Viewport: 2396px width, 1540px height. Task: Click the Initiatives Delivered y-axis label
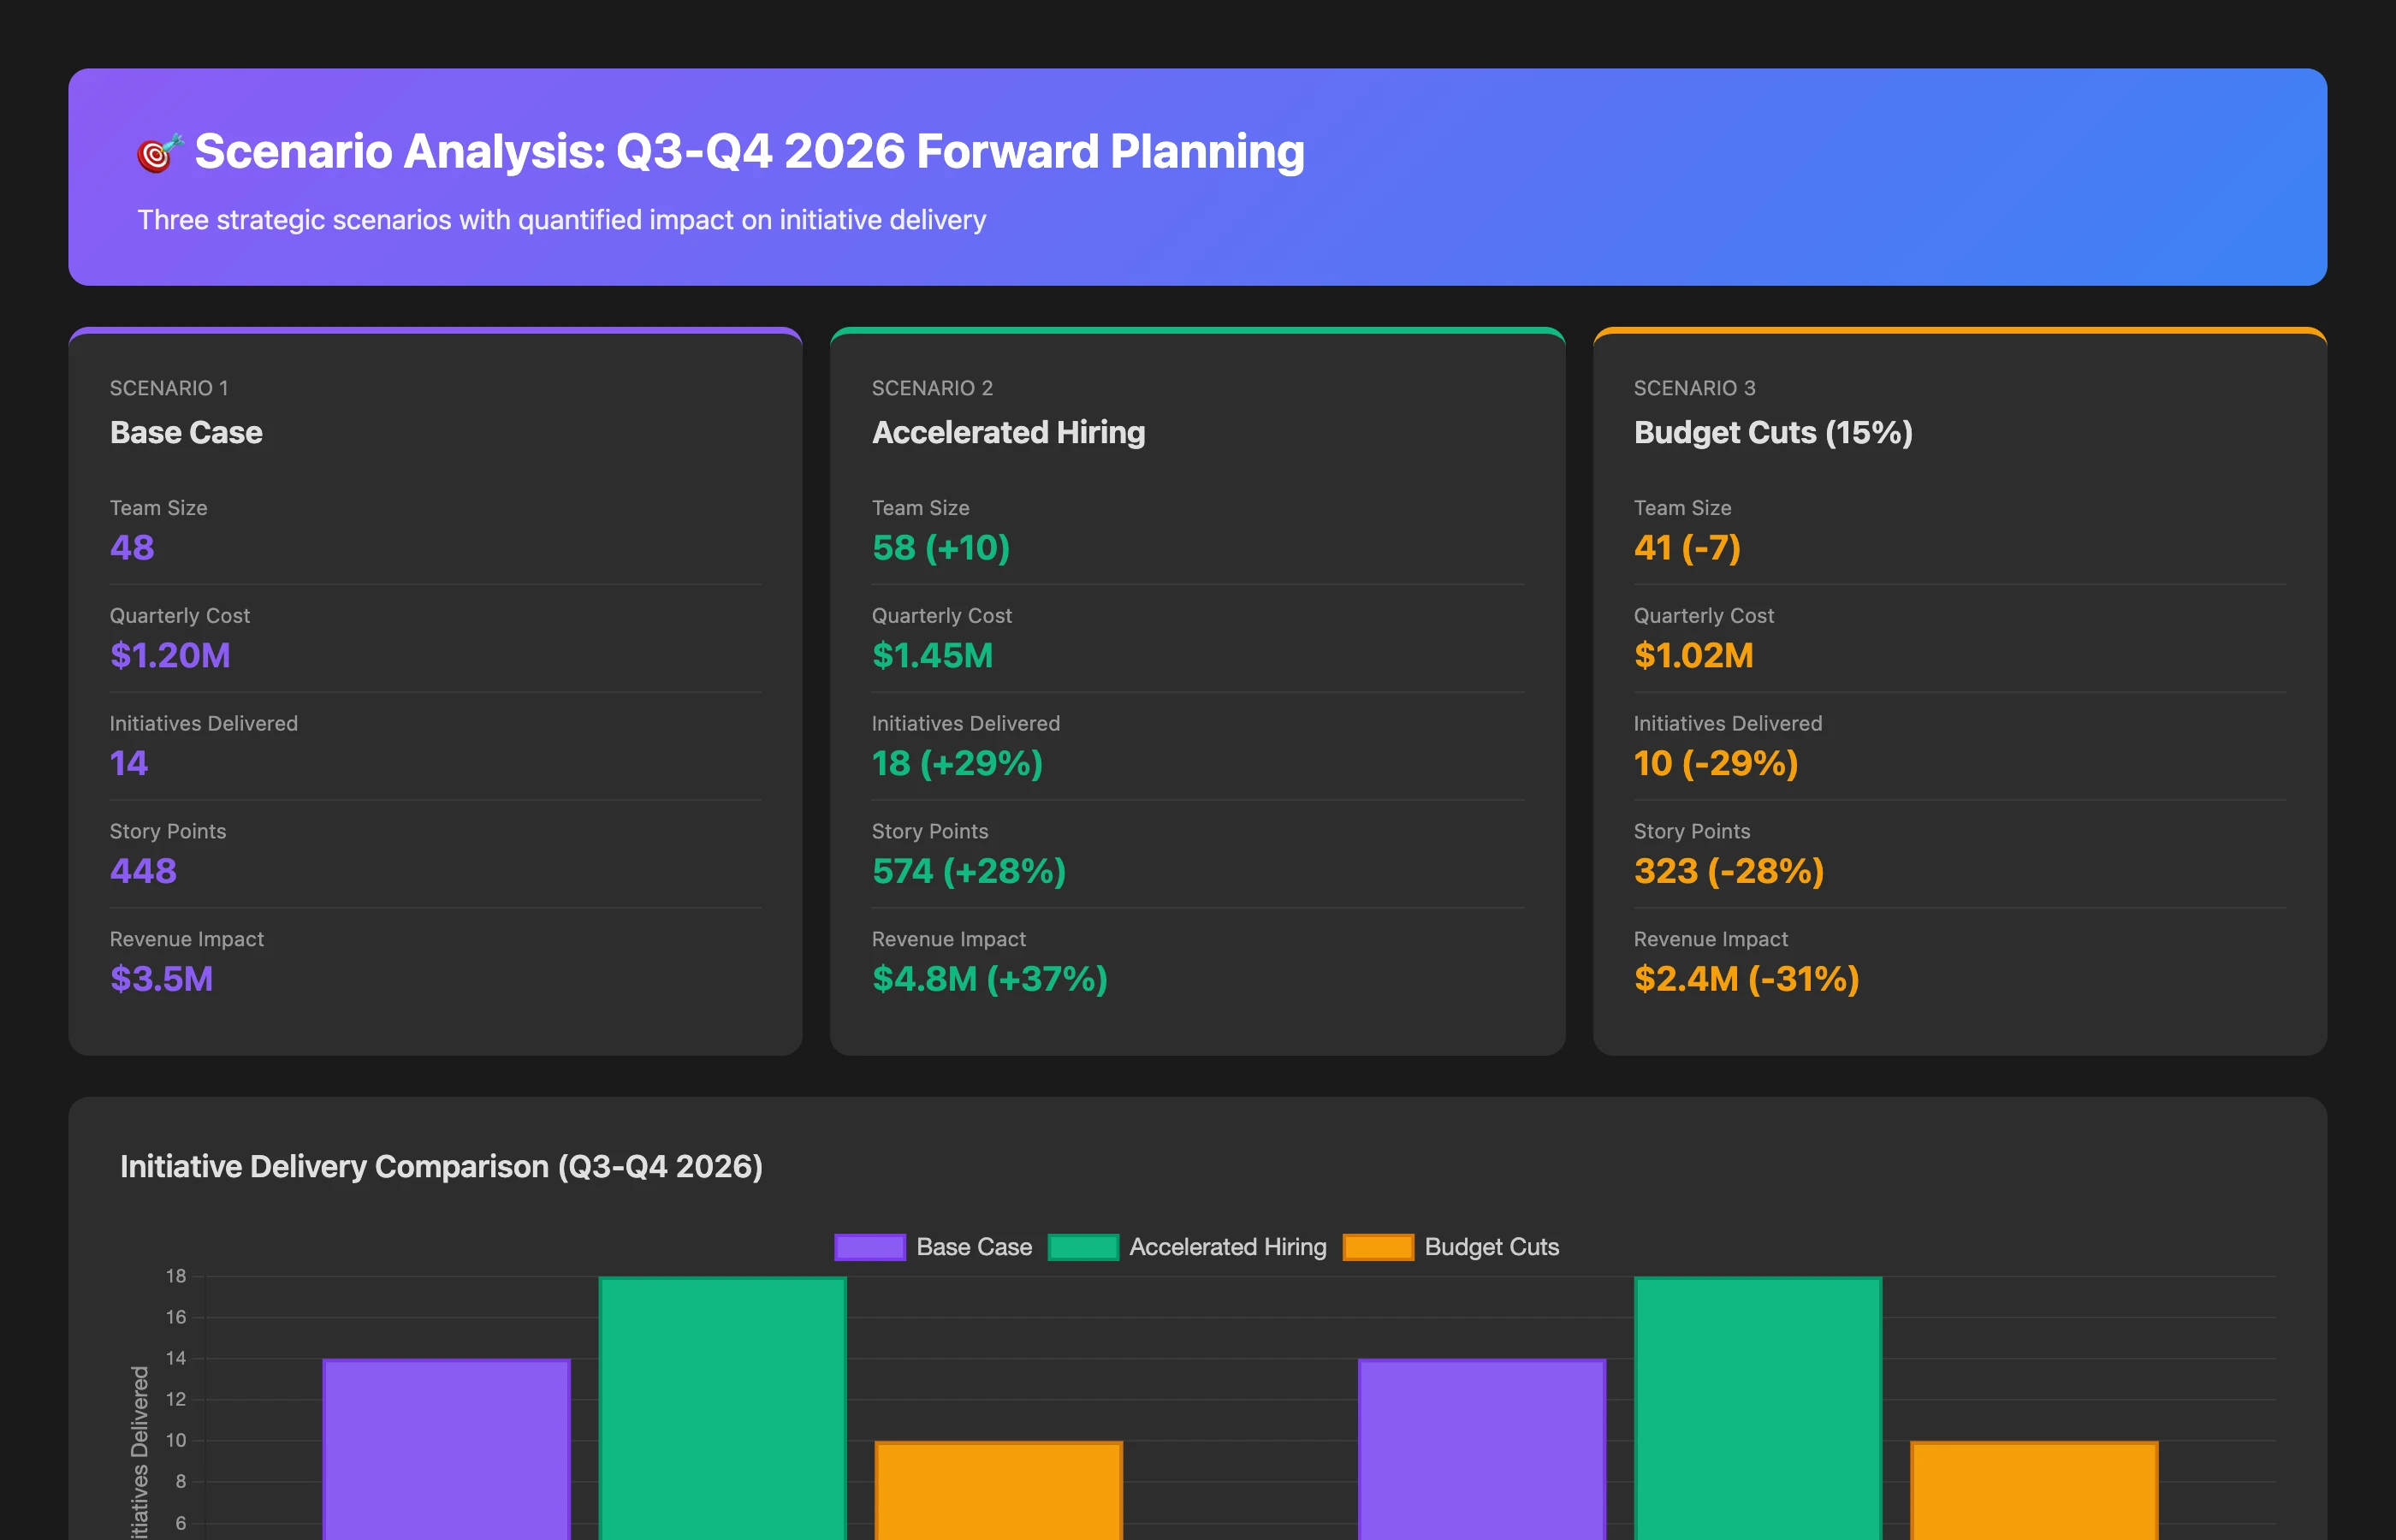point(139,1453)
